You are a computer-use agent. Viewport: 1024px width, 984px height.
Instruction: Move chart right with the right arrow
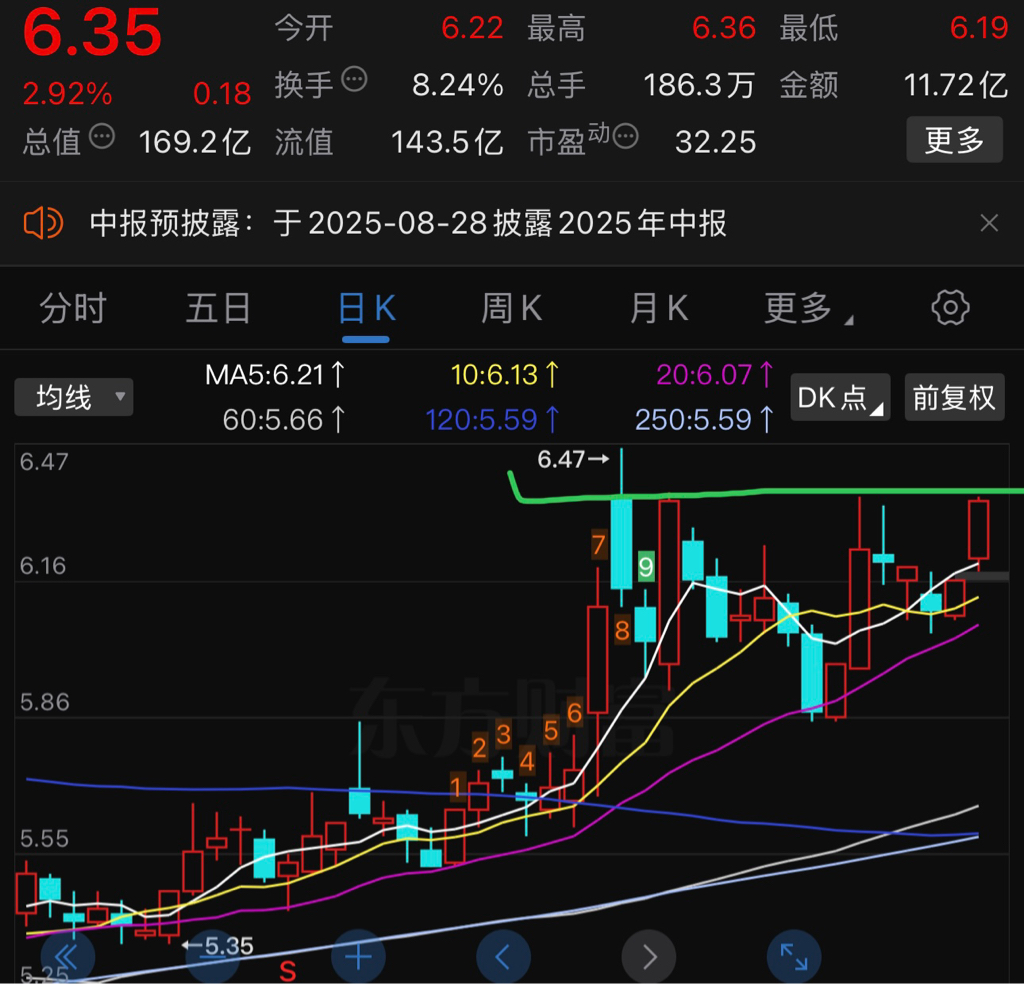(648, 957)
